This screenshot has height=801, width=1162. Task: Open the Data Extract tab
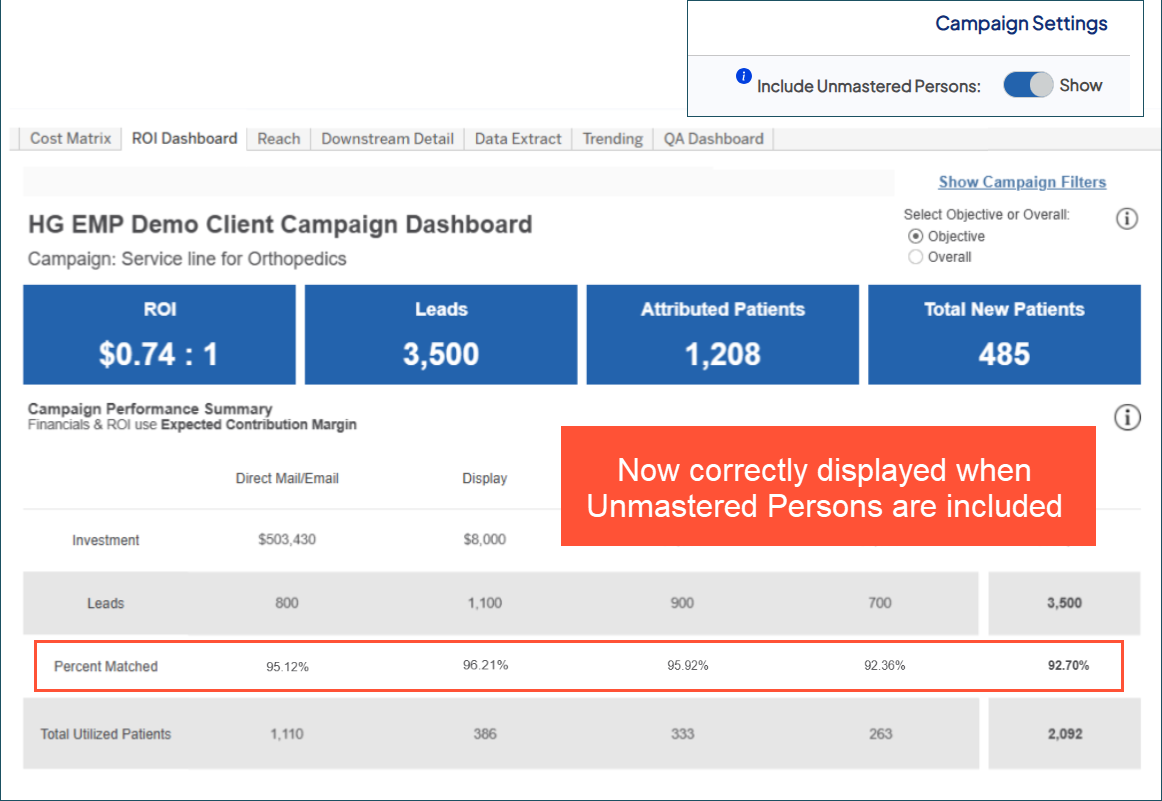[518, 139]
